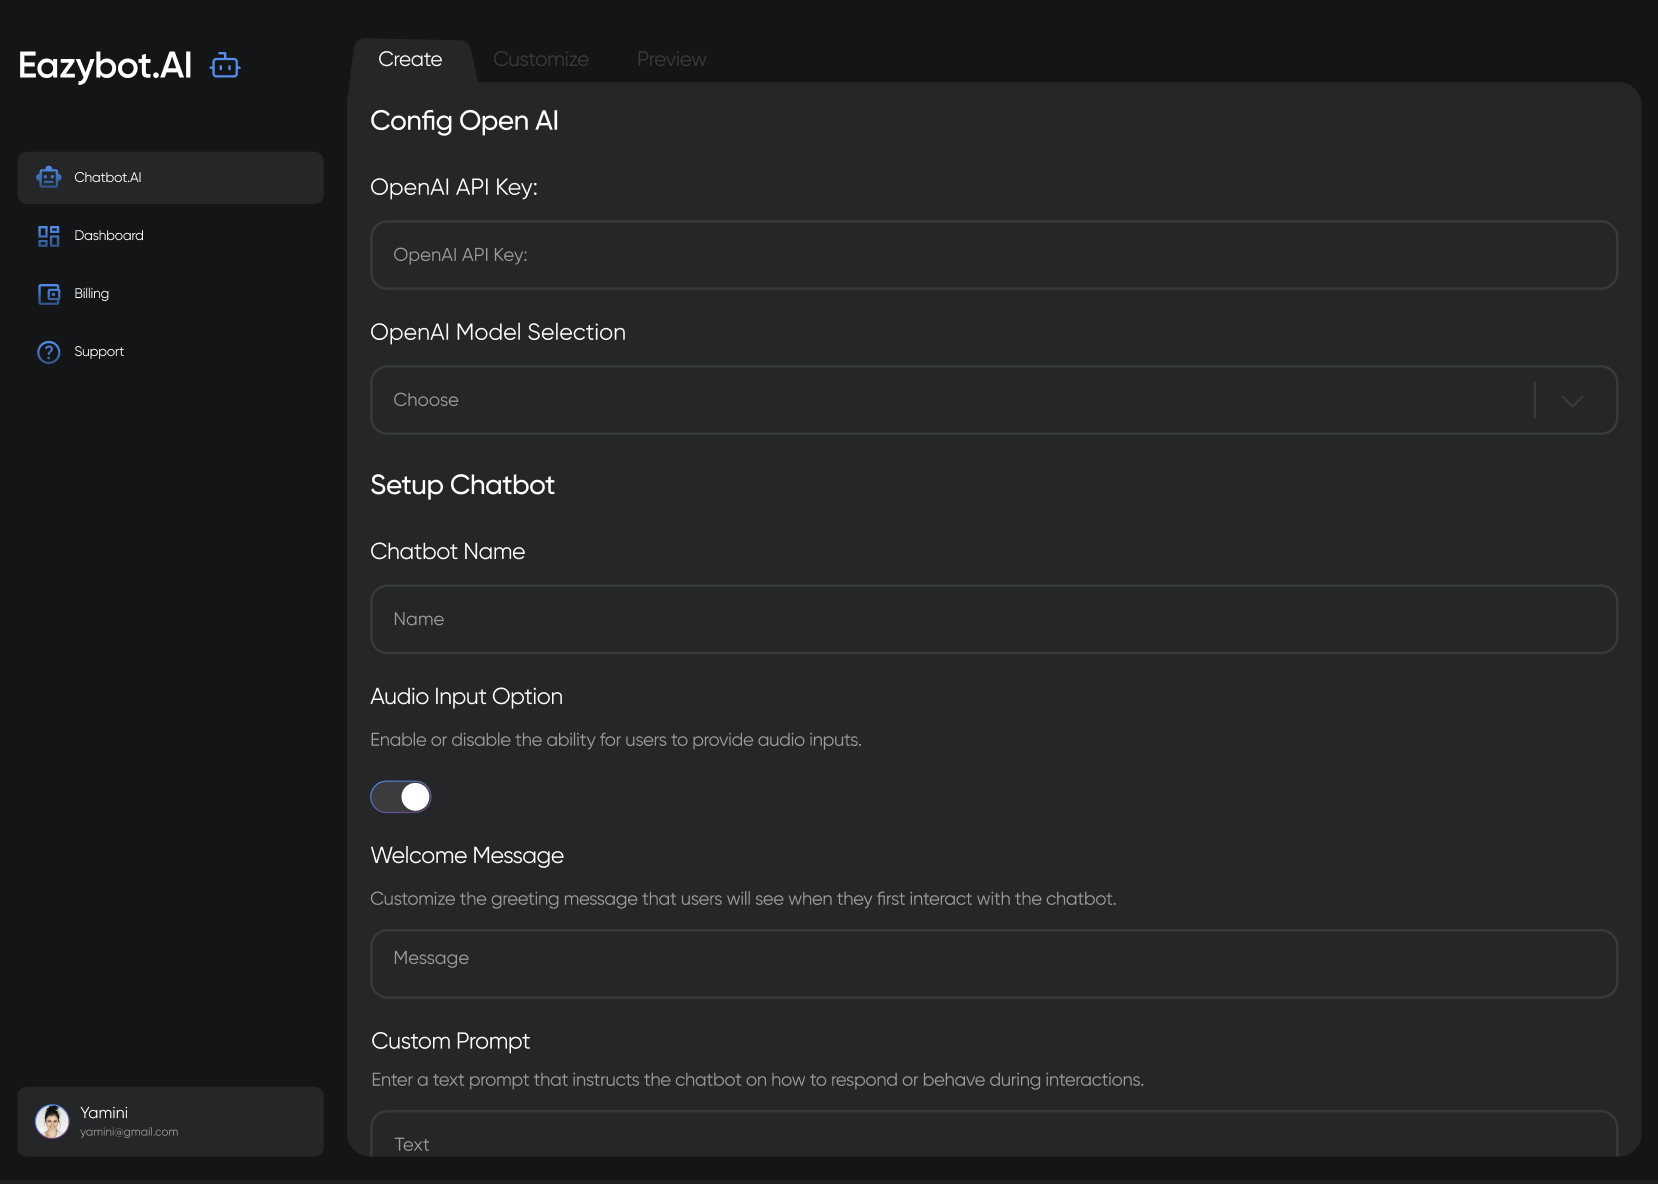Click 'Customize the greeting message' description text
The height and width of the screenshot is (1184, 1658).
[743, 899]
